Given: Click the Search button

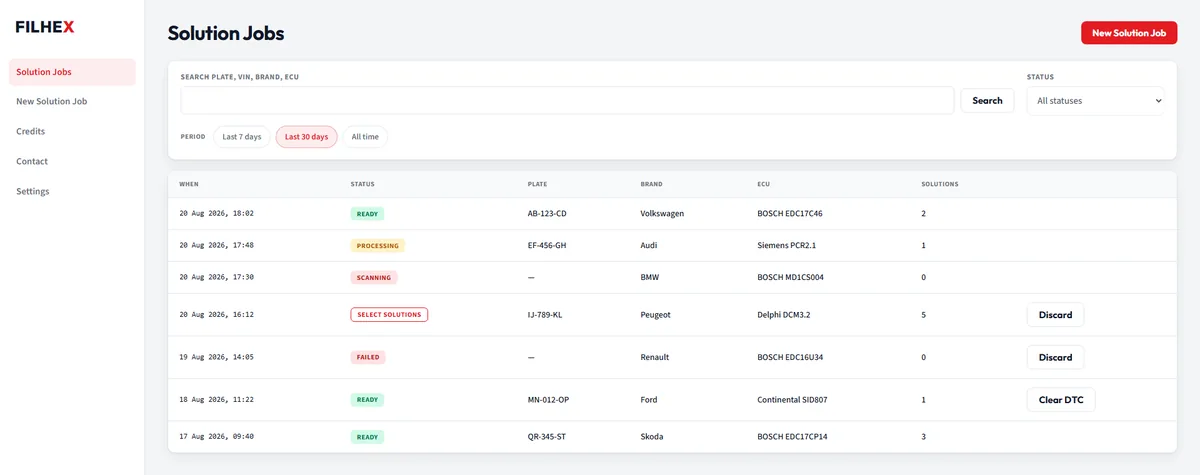Looking at the screenshot, I should [x=987, y=100].
